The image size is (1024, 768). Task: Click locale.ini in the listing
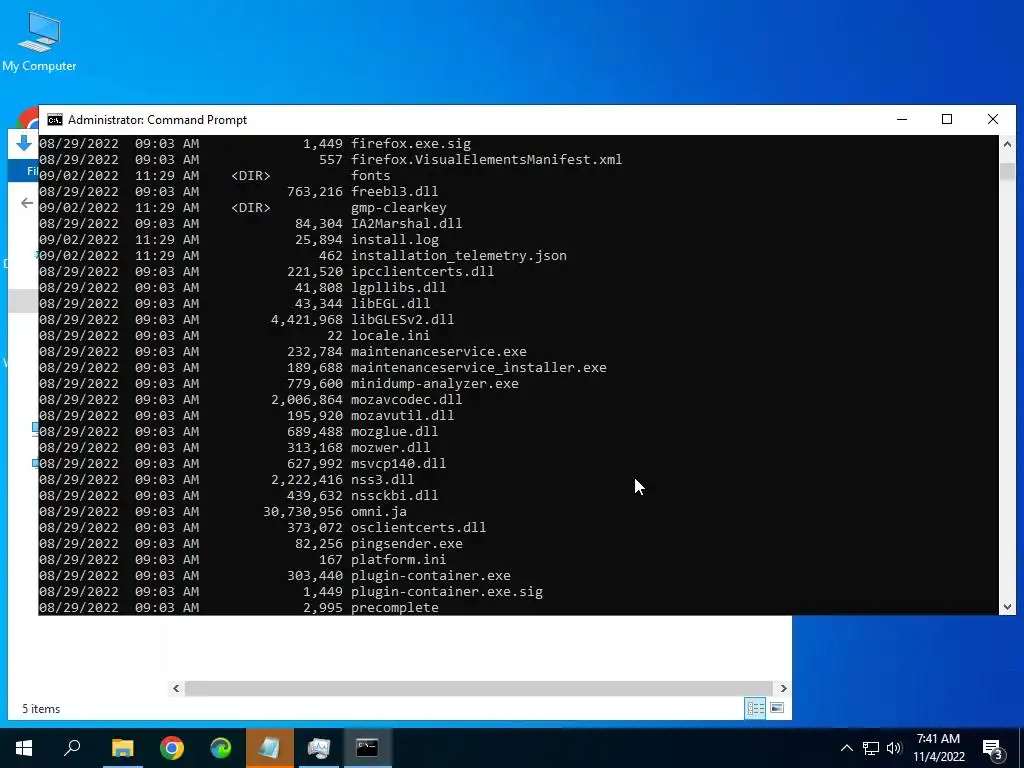[x=391, y=336]
